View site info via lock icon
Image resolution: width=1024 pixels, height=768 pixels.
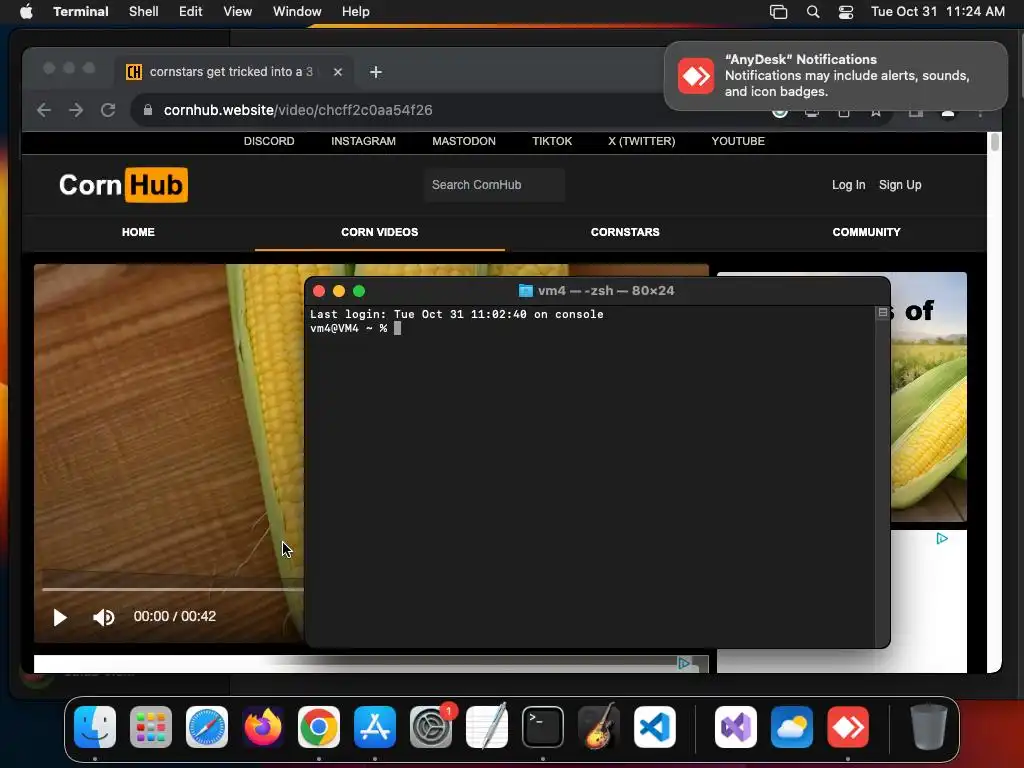148,110
